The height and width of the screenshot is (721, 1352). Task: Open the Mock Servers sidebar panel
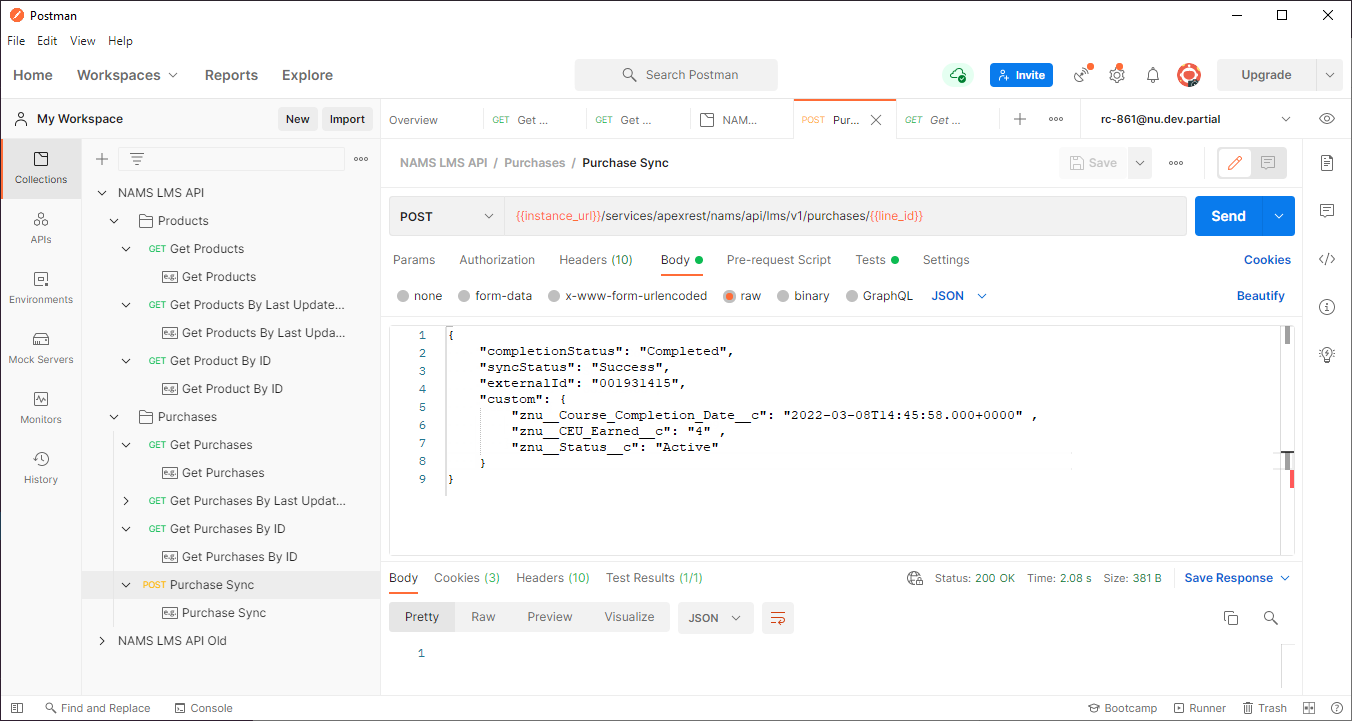point(40,347)
